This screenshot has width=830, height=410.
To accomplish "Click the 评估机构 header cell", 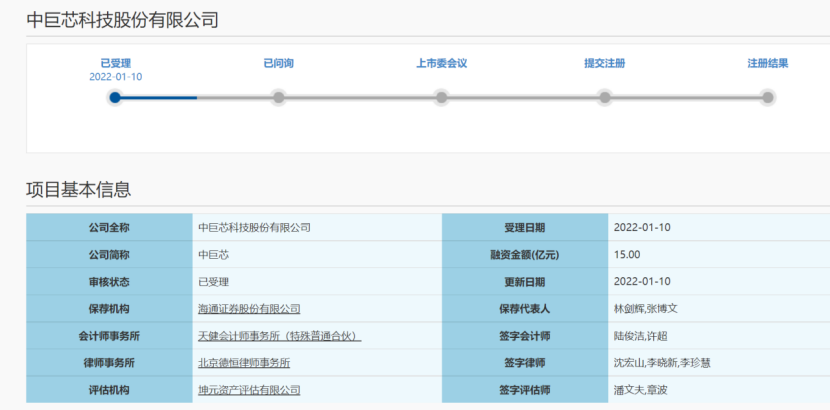I will [109, 390].
